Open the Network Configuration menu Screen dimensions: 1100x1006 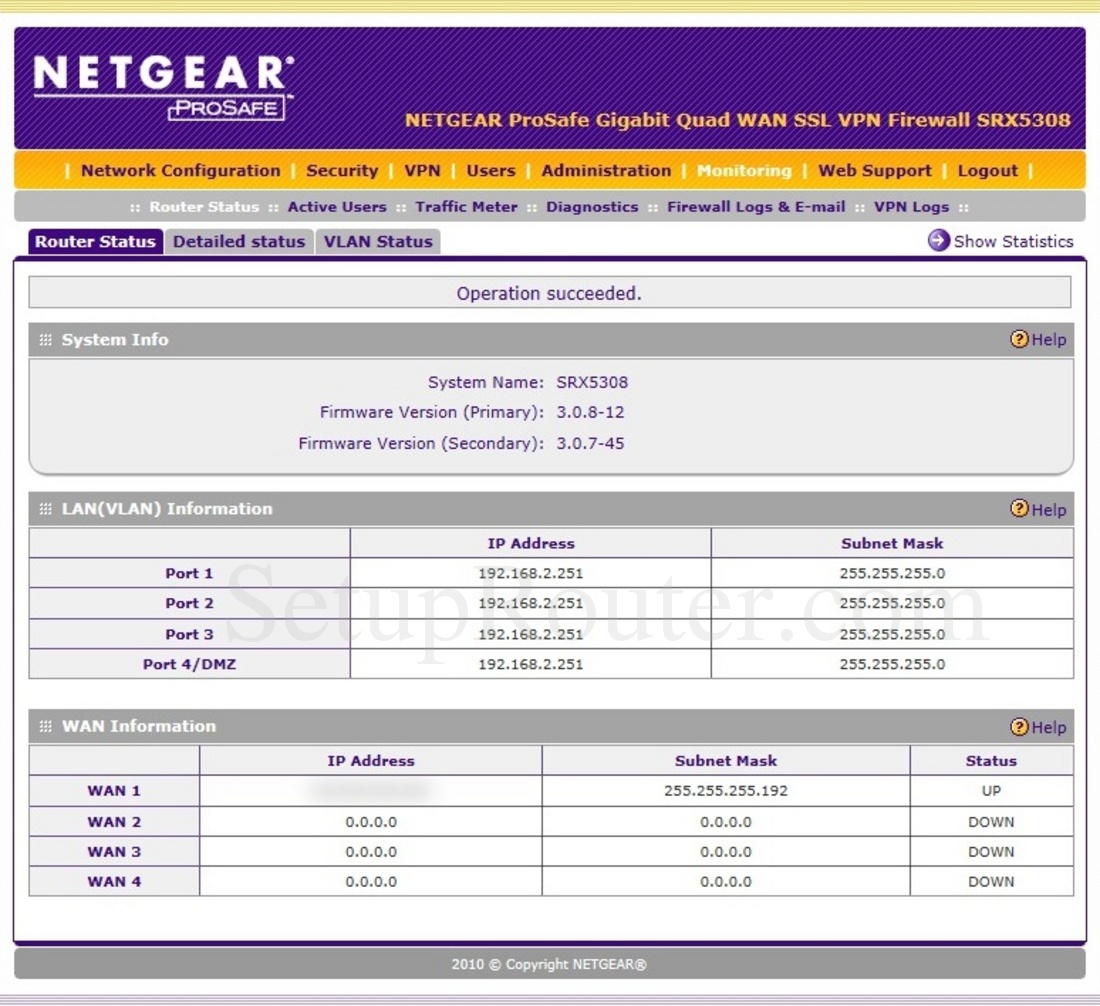click(180, 170)
